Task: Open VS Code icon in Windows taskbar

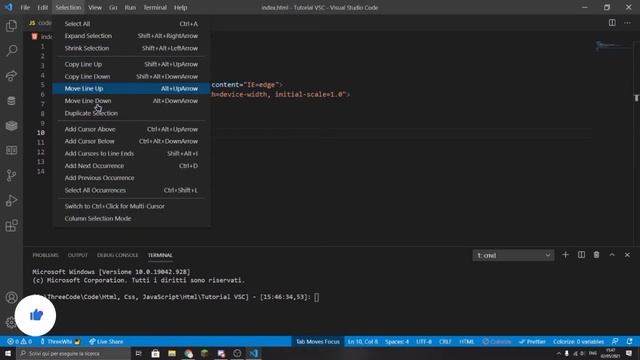Action: point(253,353)
